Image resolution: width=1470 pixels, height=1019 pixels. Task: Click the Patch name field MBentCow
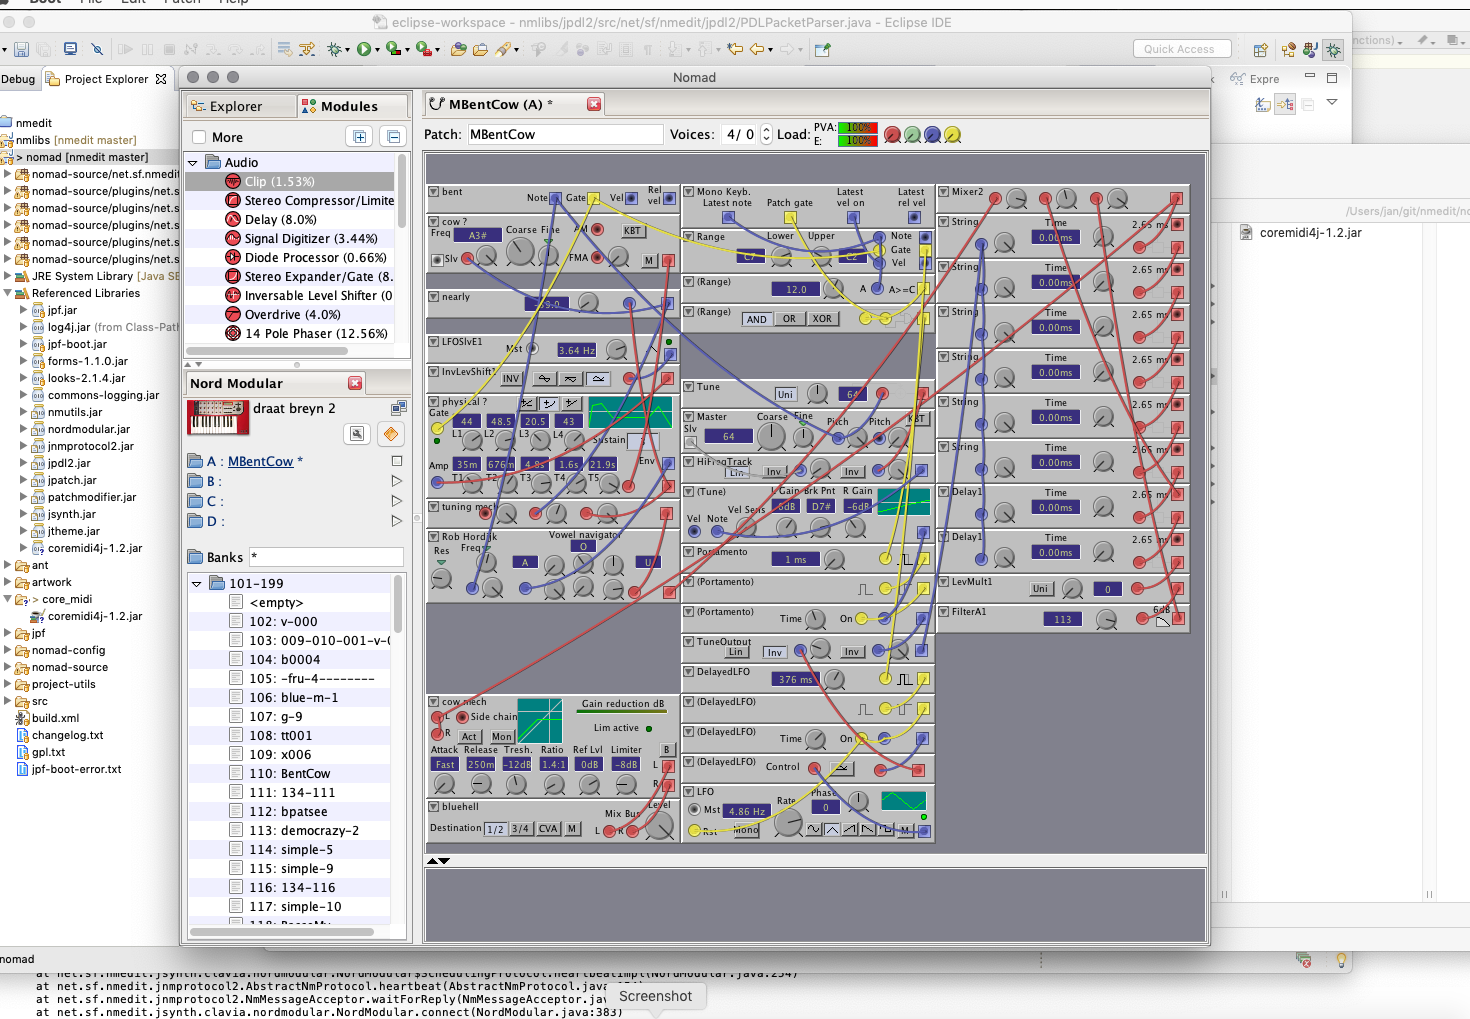(x=565, y=134)
